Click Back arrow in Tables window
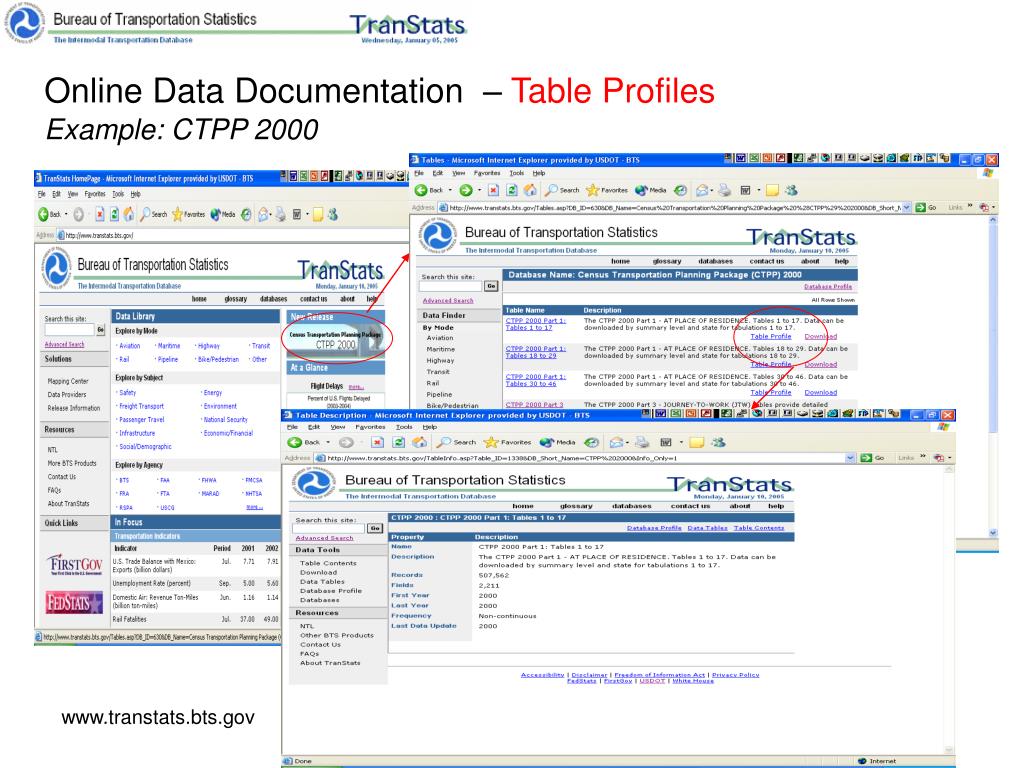Screen dimensions: 1024x768 point(421,190)
